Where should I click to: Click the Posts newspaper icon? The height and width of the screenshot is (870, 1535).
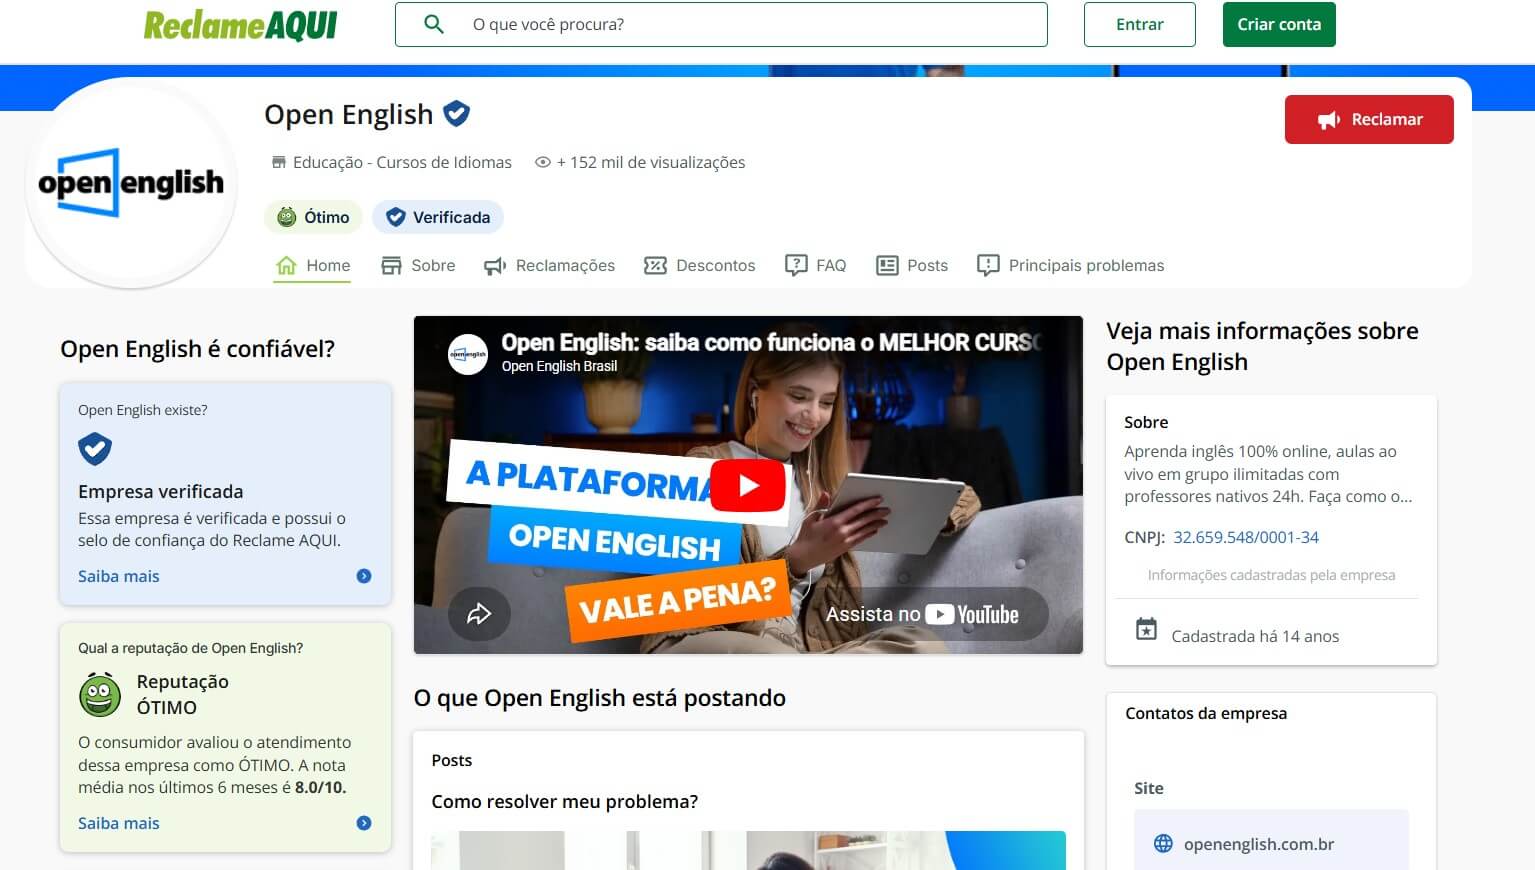click(x=887, y=265)
